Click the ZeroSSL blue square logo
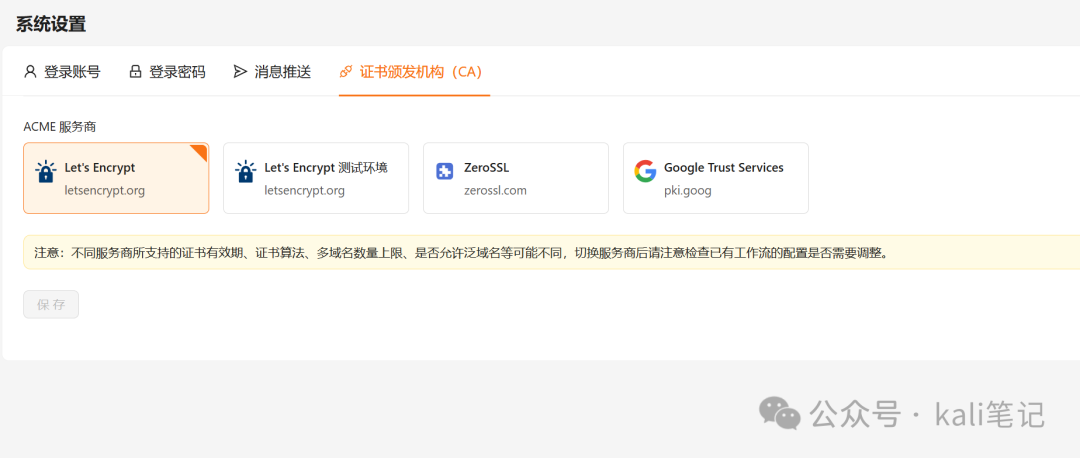This screenshot has height=458, width=1080. 445,171
